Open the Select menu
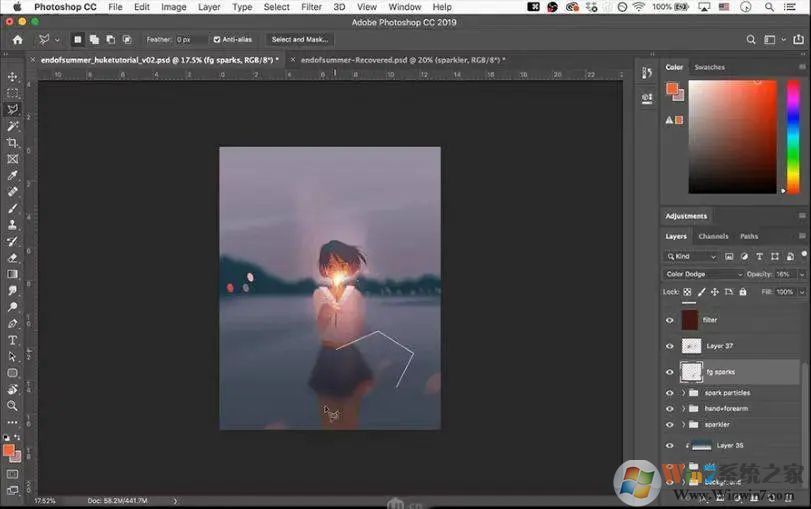 [x=276, y=7]
